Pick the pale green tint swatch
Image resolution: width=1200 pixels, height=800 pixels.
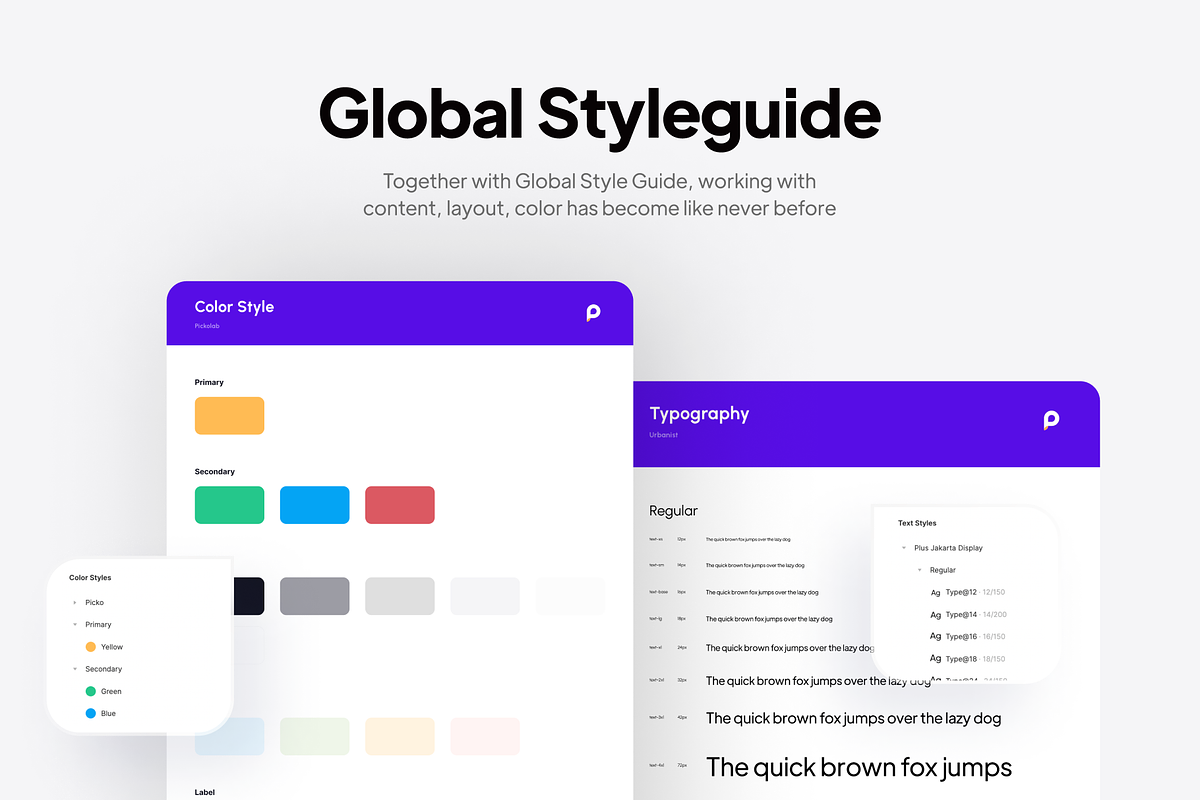315,736
